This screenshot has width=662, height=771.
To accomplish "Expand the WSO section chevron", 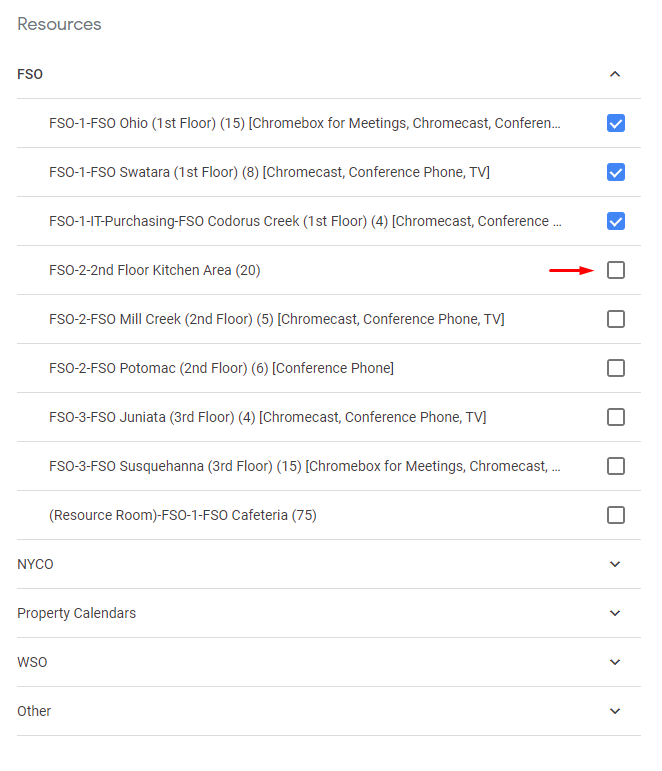I will click(615, 662).
